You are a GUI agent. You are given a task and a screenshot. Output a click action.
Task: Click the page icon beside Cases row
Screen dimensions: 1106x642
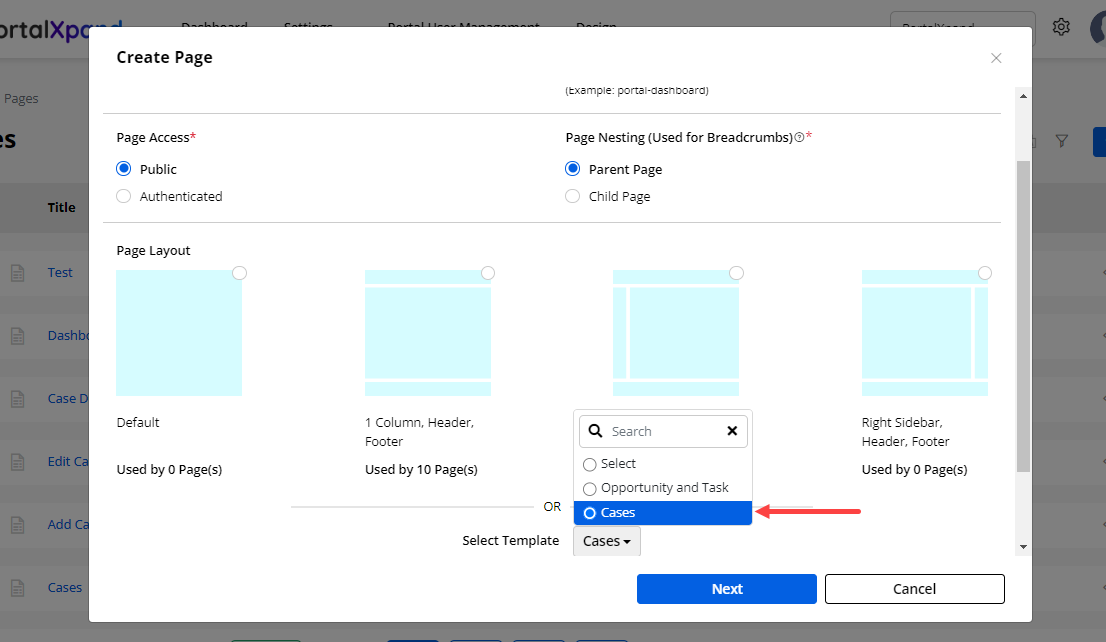click(17, 588)
